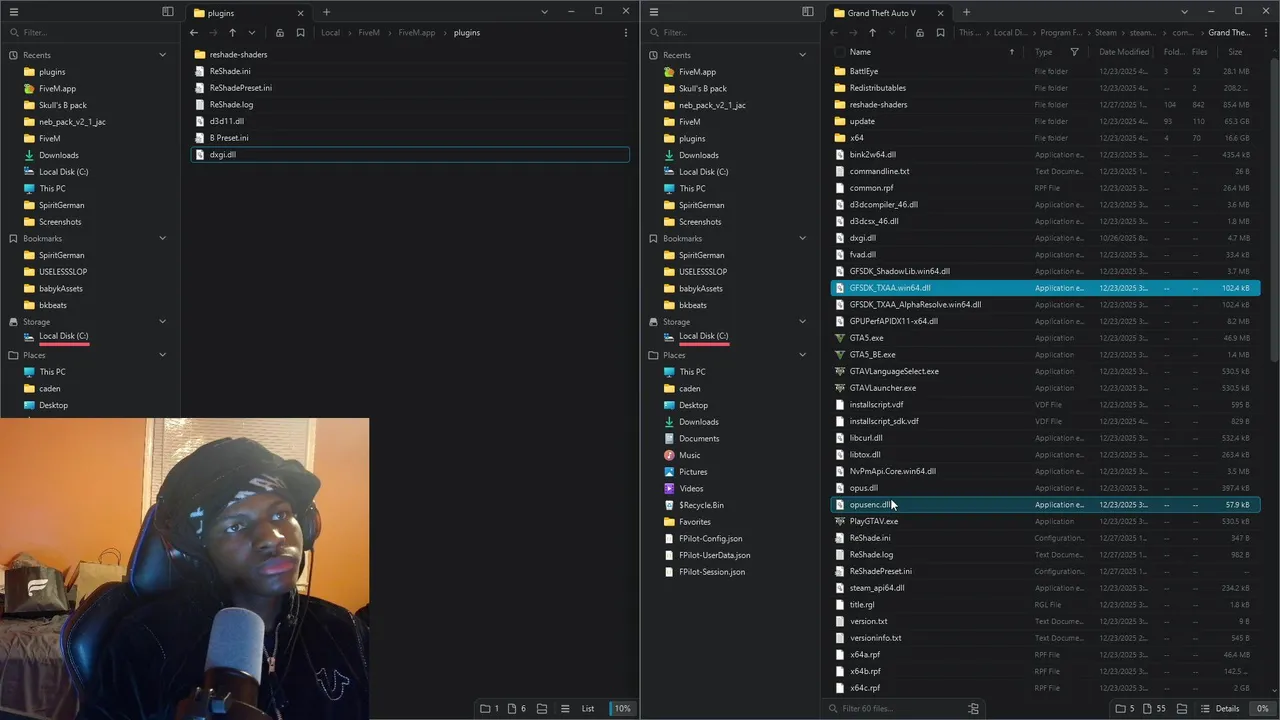Click Steam breadcrumb in GTA V window
This screenshot has height=720, width=1280.
[x=1106, y=33]
